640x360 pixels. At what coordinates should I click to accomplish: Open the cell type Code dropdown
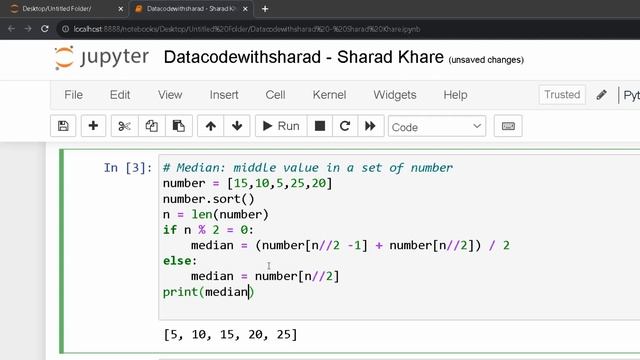coord(437,127)
